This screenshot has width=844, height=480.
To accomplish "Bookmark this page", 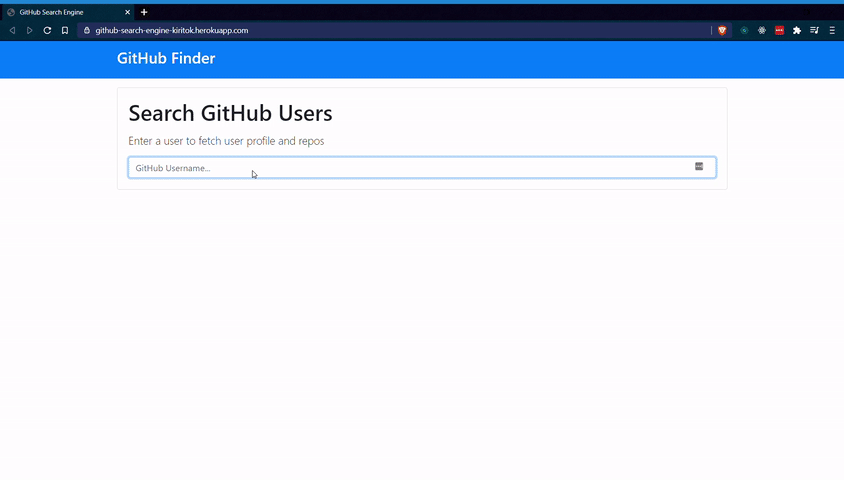I will point(65,31).
